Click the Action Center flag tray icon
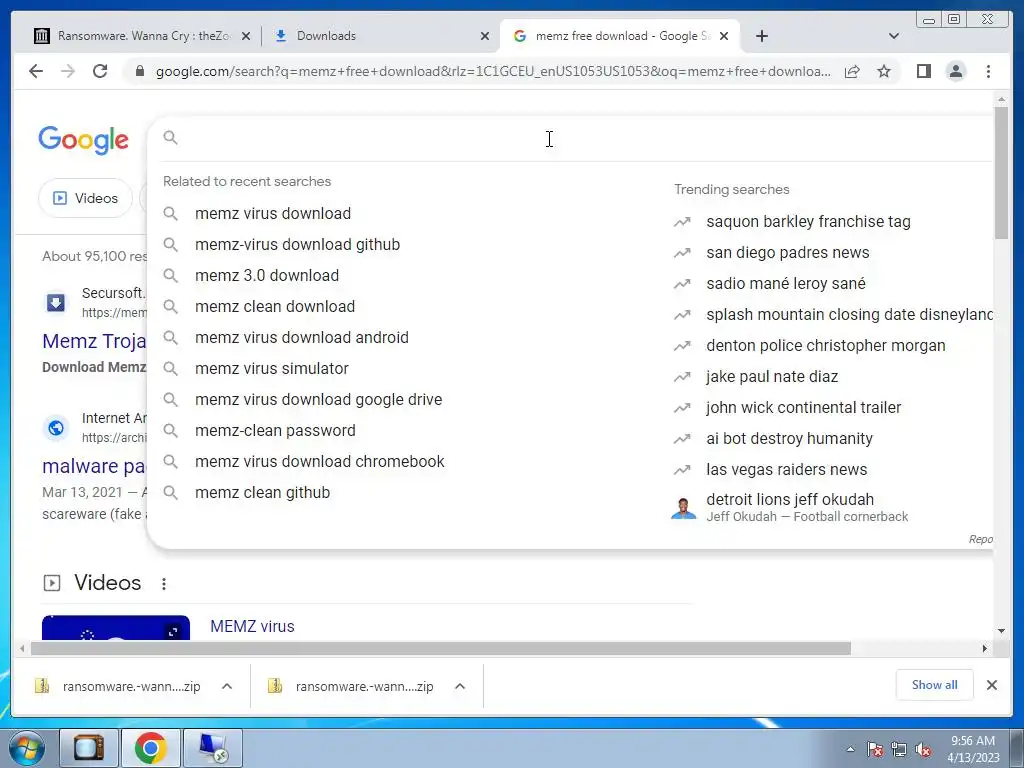 [875, 749]
